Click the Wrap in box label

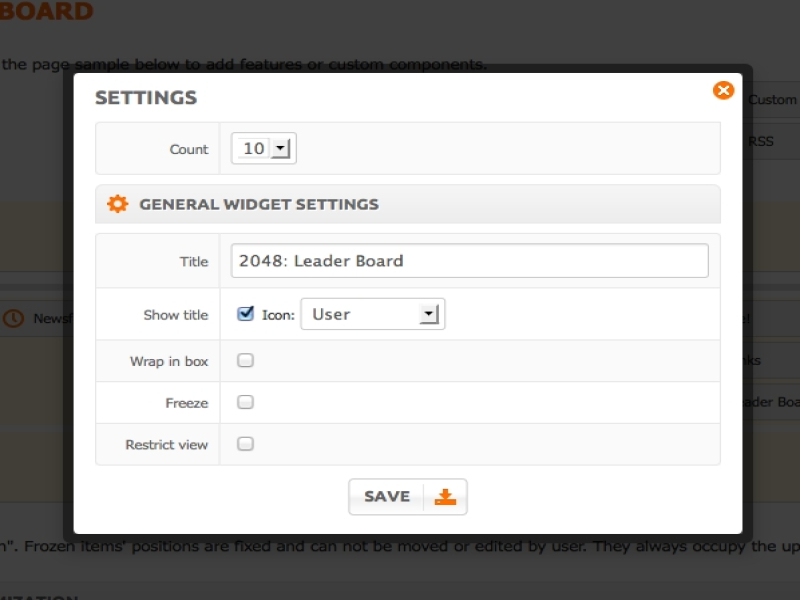[169, 361]
